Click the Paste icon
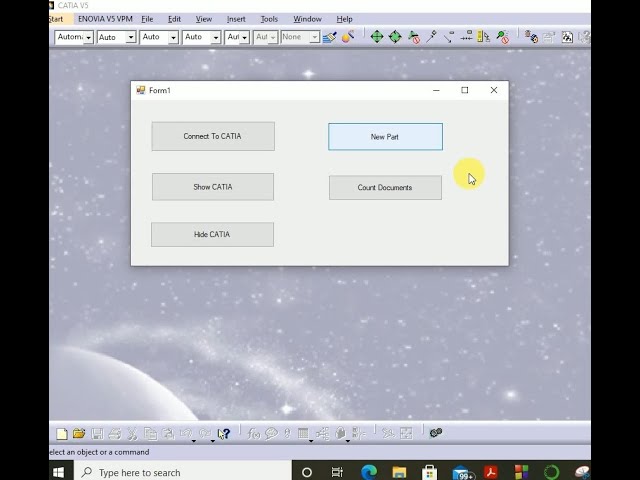Image resolution: width=640 pixels, height=480 pixels. 168,433
